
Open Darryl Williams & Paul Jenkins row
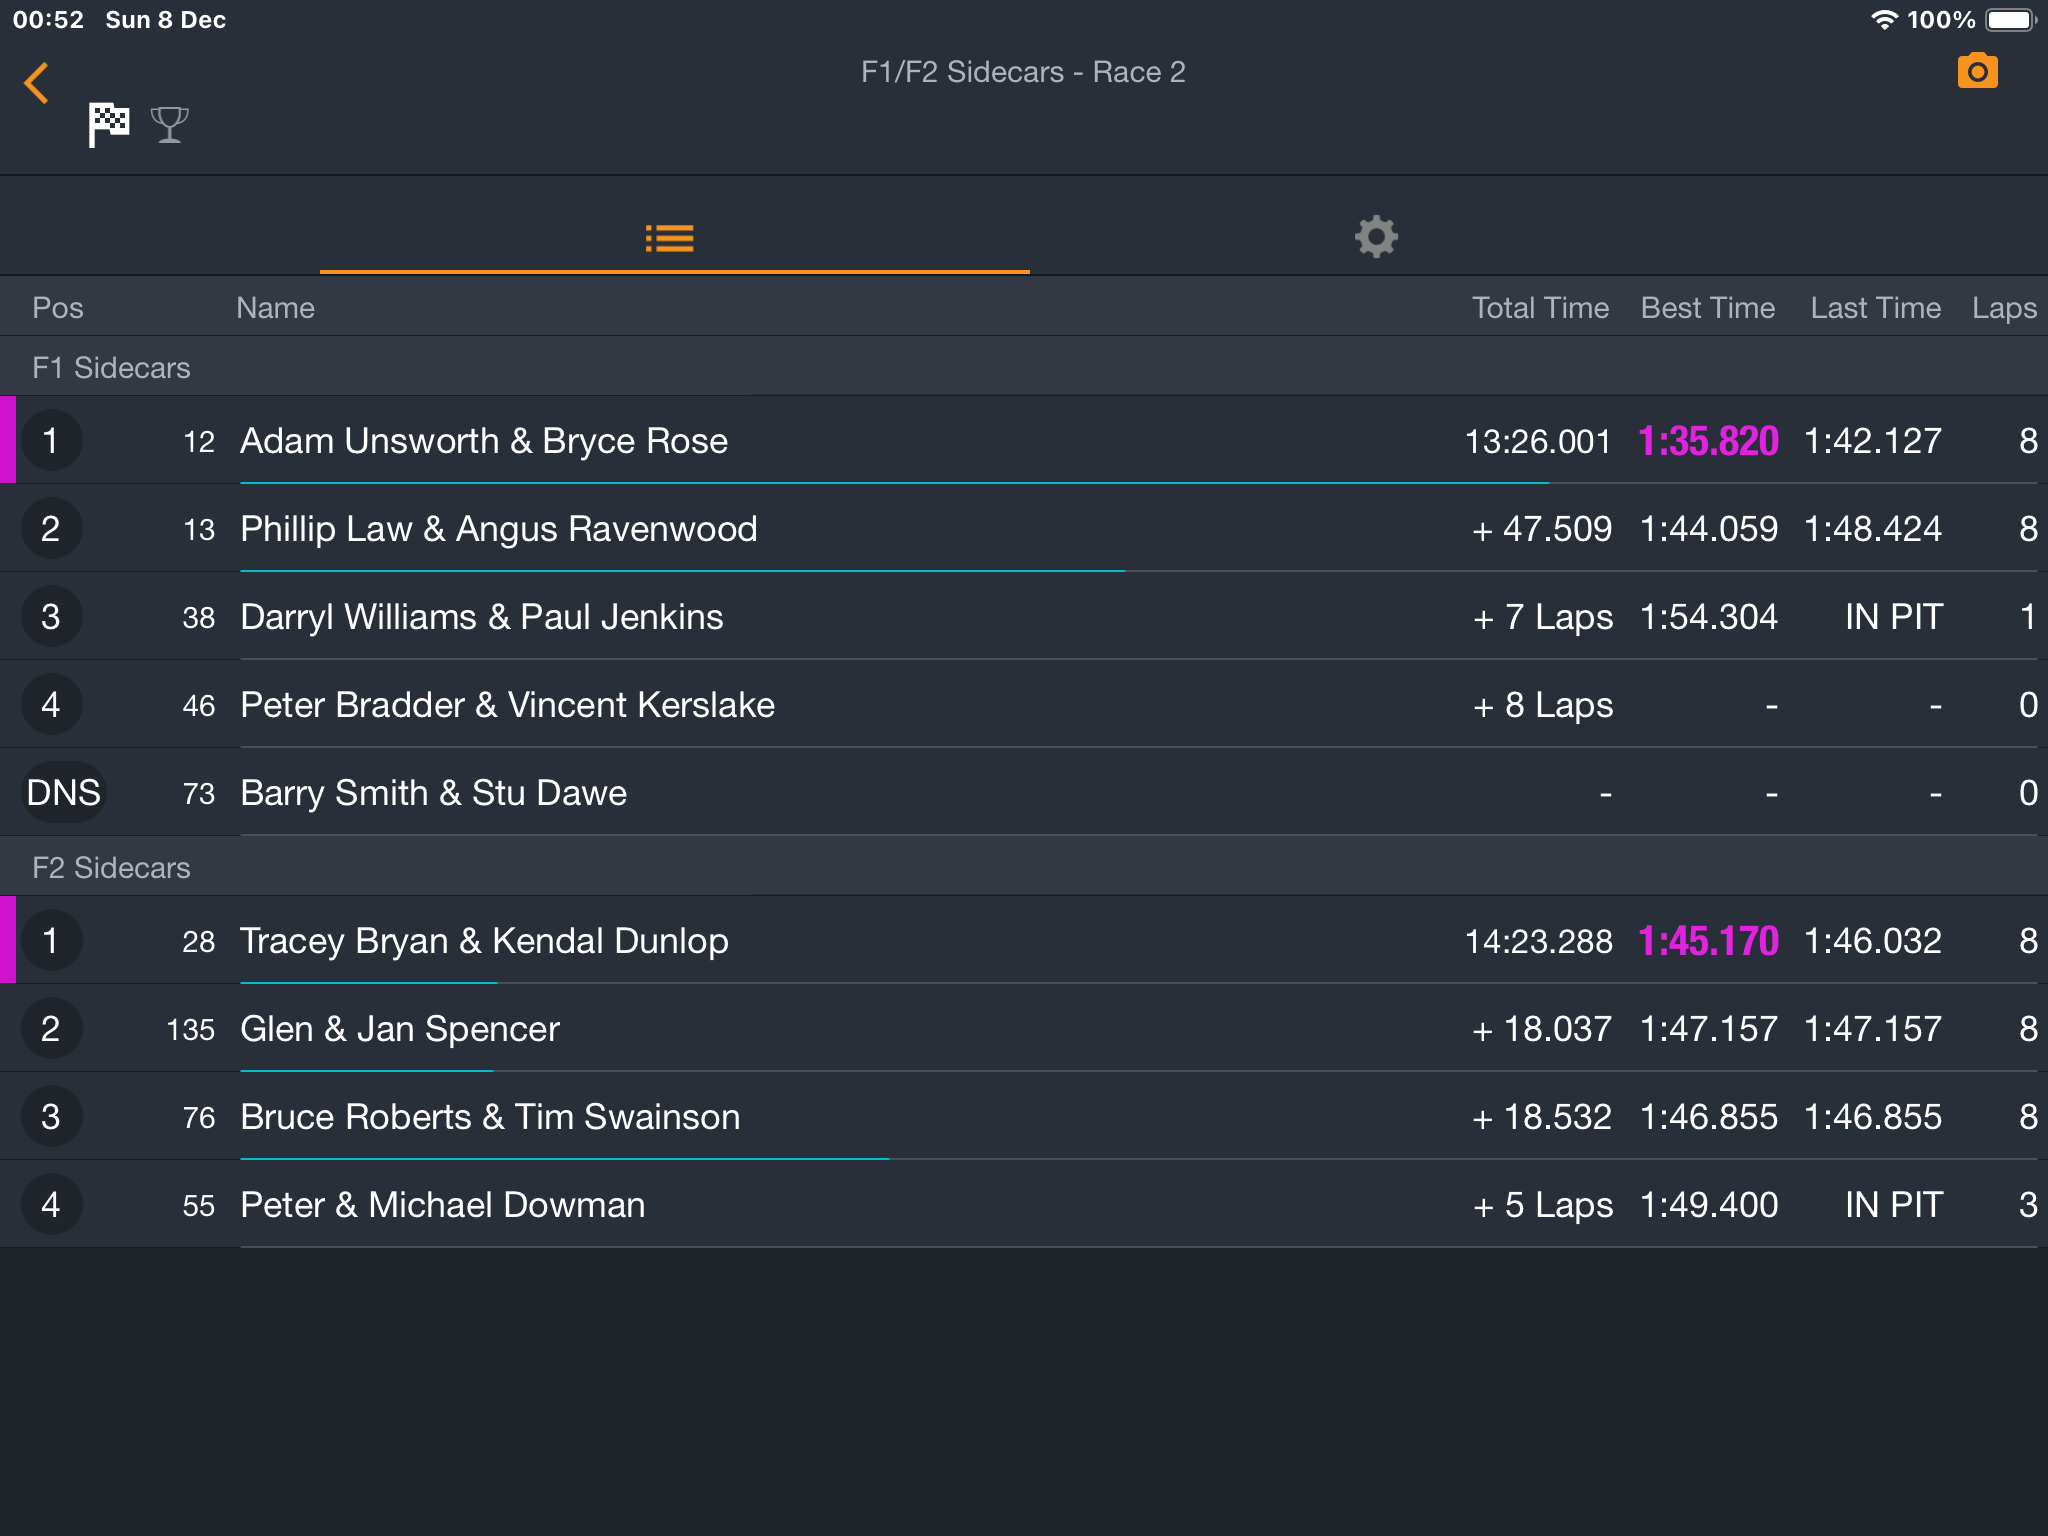[x=1024, y=616]
